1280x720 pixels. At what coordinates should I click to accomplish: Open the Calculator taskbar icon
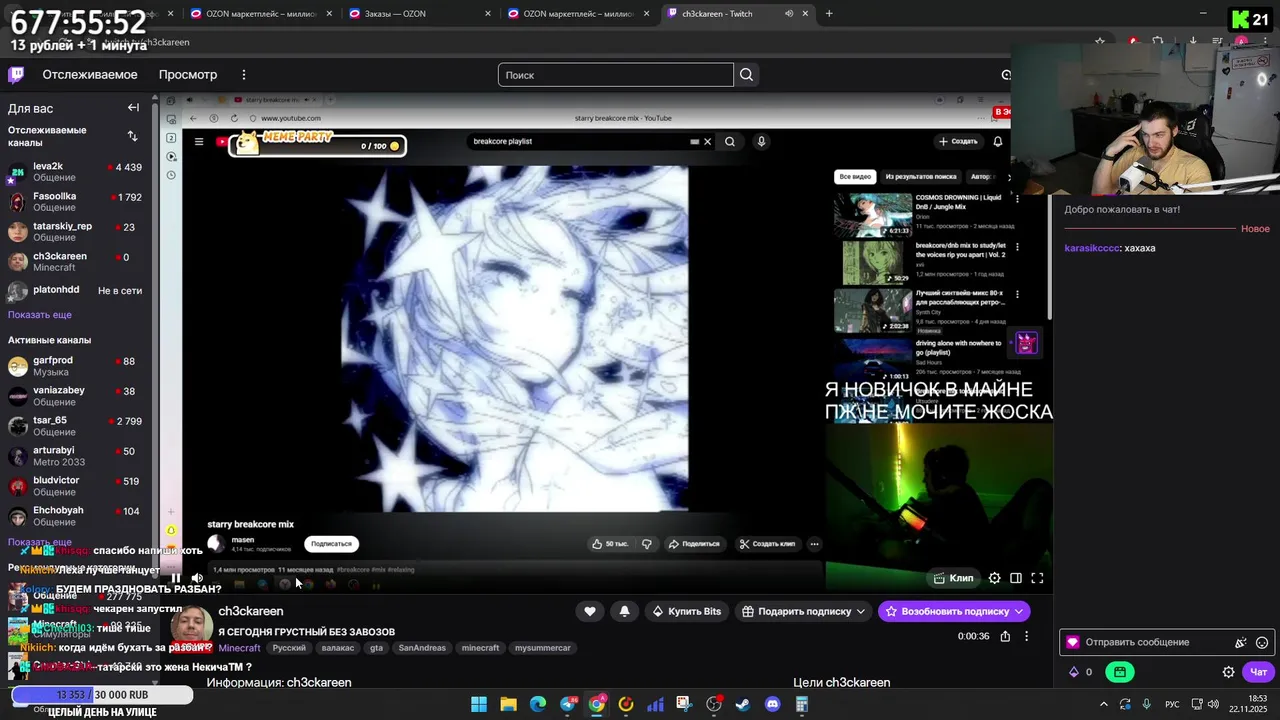[x=801, y=704]
